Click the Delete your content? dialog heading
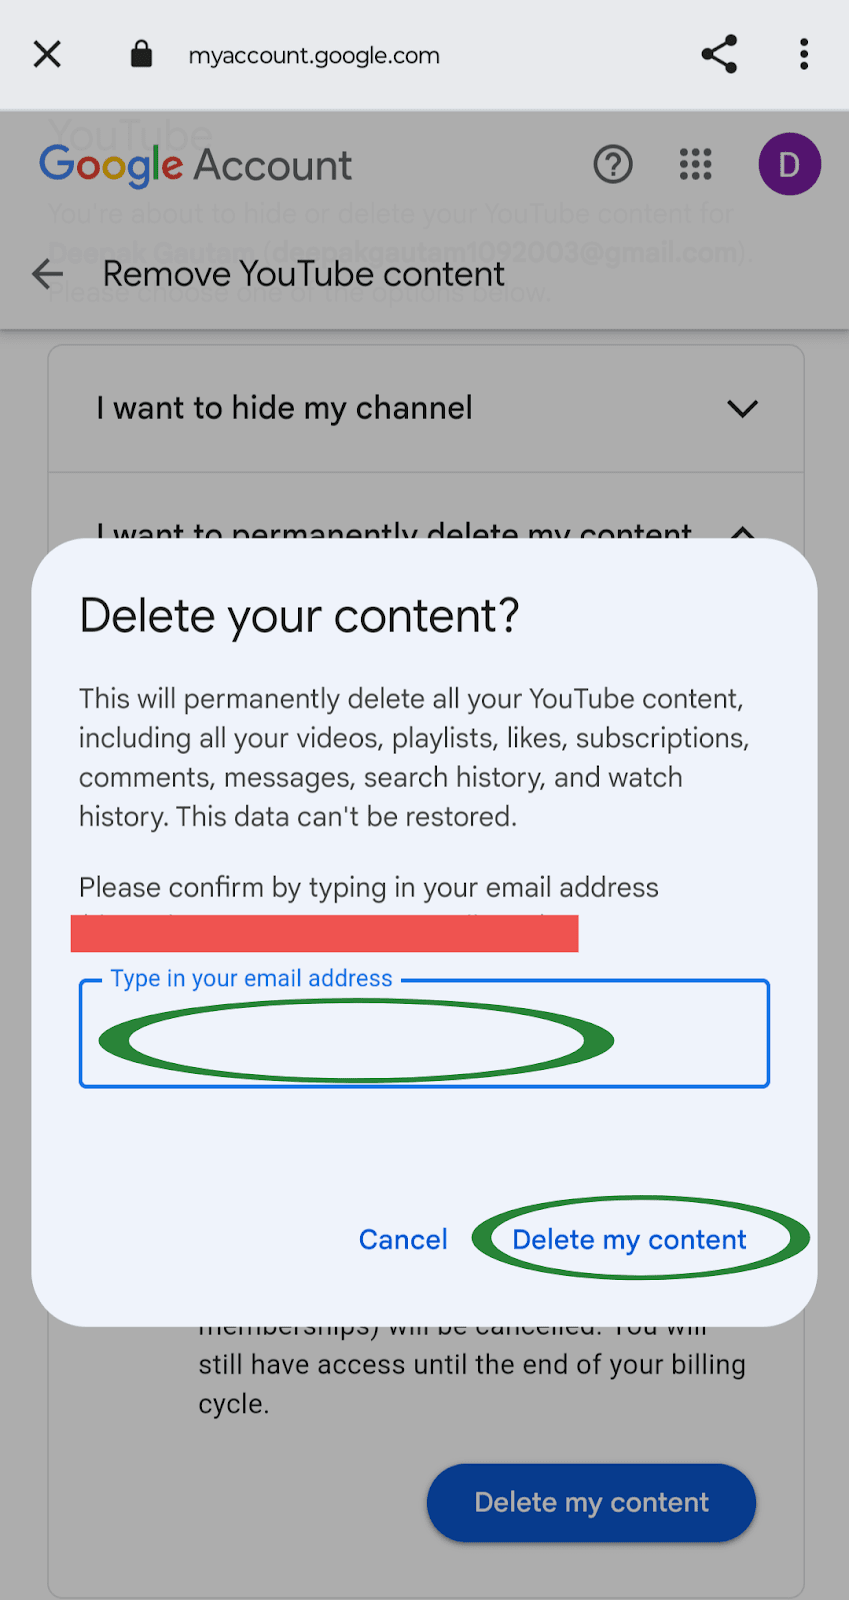 pyautogui.click(x=299, y=615)
